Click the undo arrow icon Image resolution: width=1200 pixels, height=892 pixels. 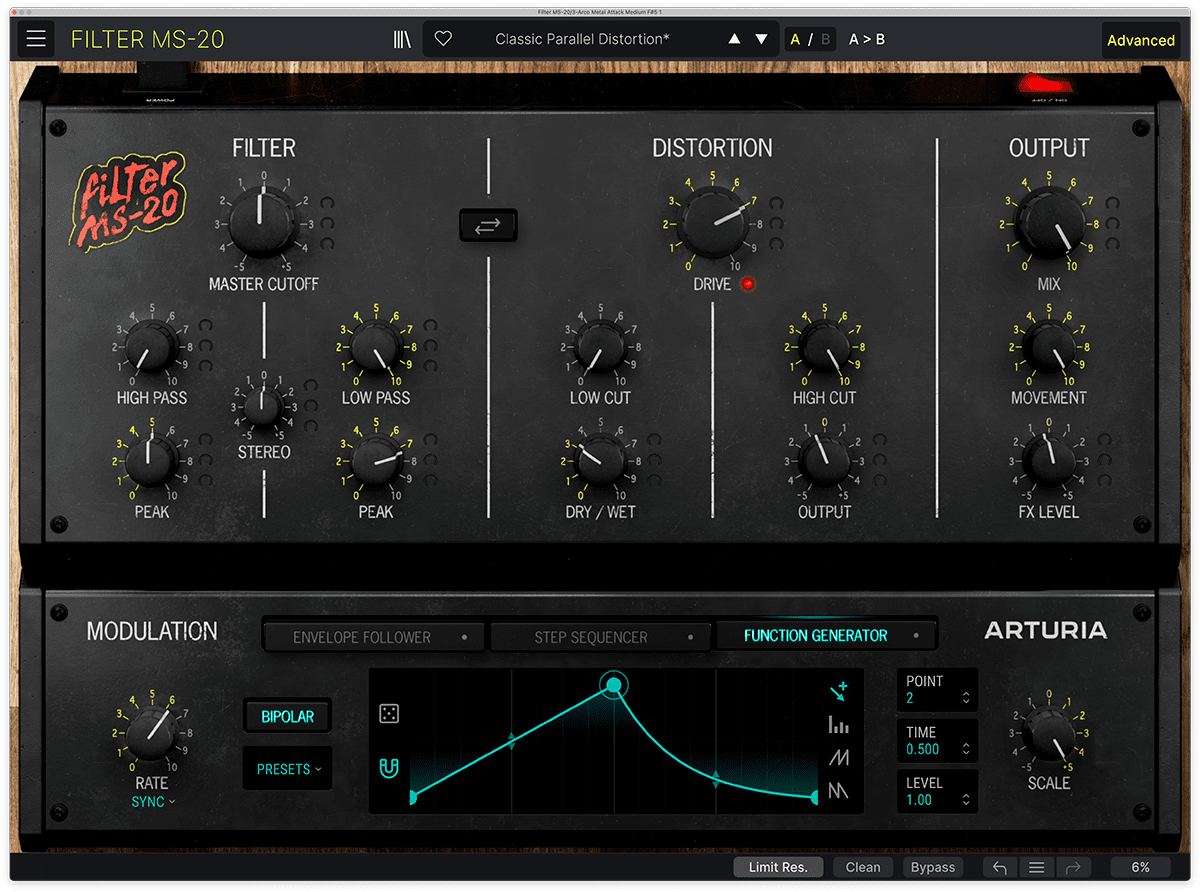coord(1000,867)
